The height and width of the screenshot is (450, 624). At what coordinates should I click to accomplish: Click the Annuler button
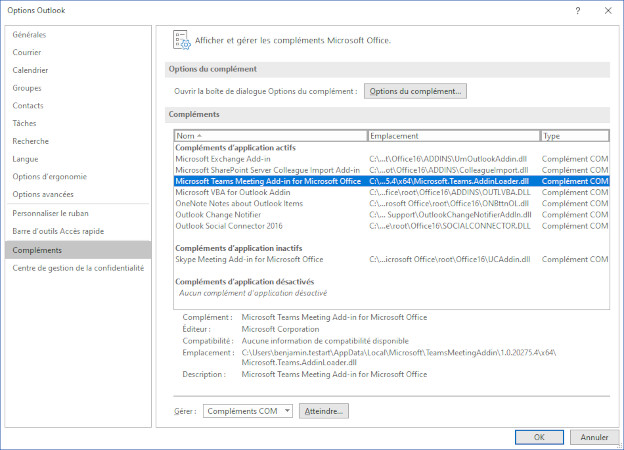[594, 437]
